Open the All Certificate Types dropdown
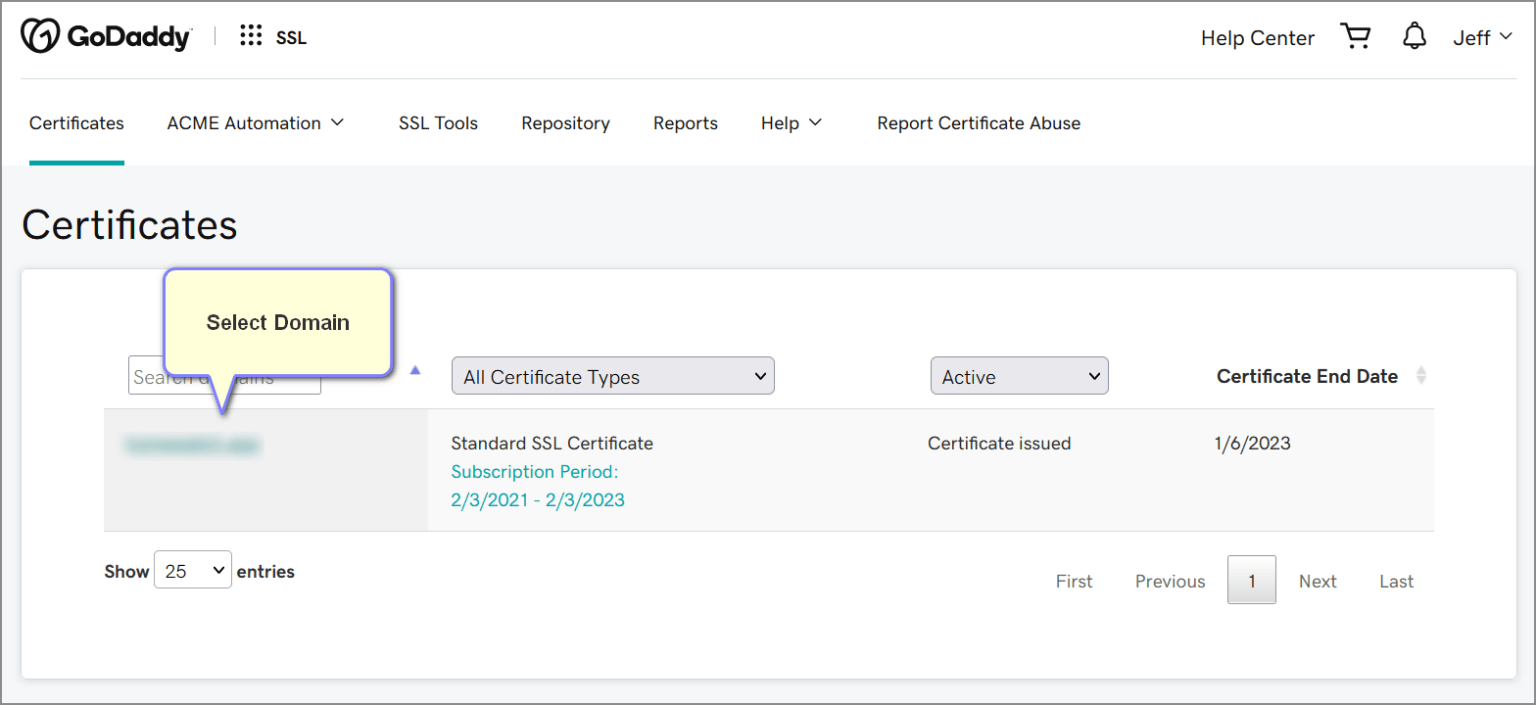Viewport: 1536px width, 705px height. pos(612,376)
